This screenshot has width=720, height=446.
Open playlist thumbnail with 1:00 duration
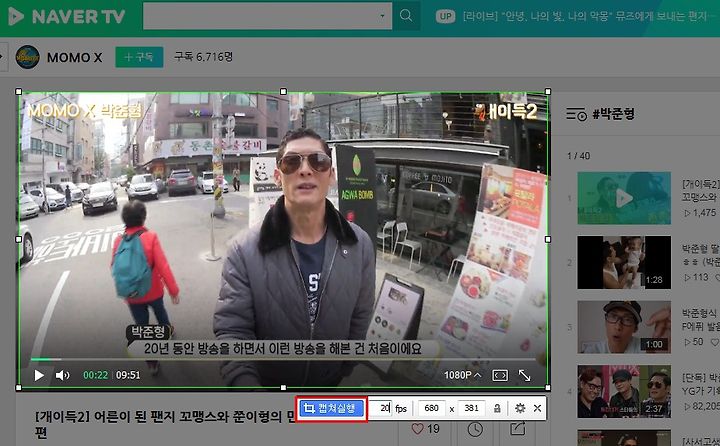pos(624,327)
